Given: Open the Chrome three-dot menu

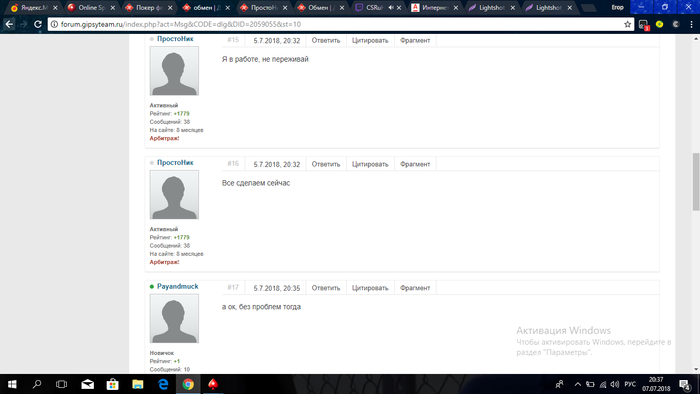Looking at the screenshot, I should 691,24.
